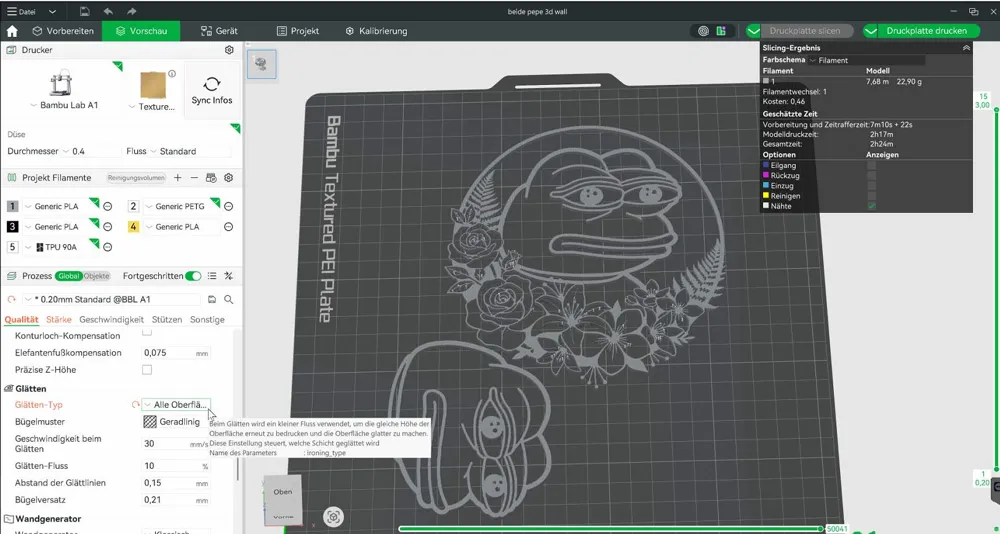This screenshot has width=1000, height=534.
Task: Open print options arrow beside Druckplatte drucken
Action: click(871, 31)
